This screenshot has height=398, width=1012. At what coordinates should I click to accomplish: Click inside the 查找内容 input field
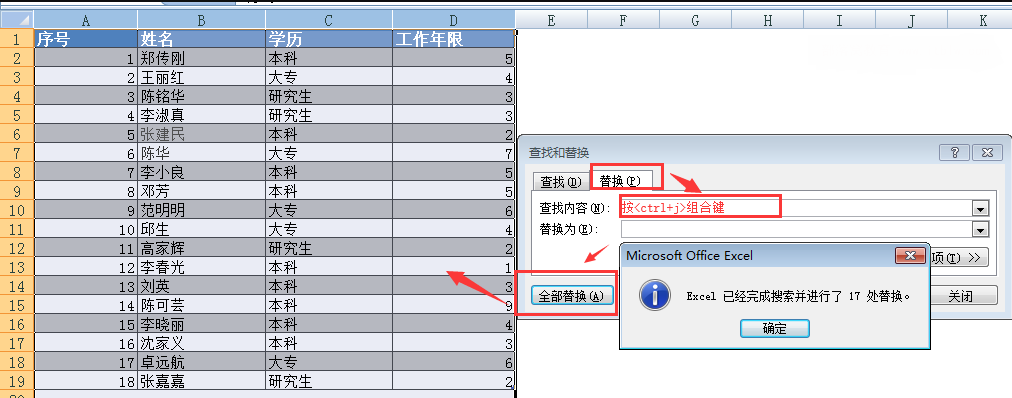(796, 208)
